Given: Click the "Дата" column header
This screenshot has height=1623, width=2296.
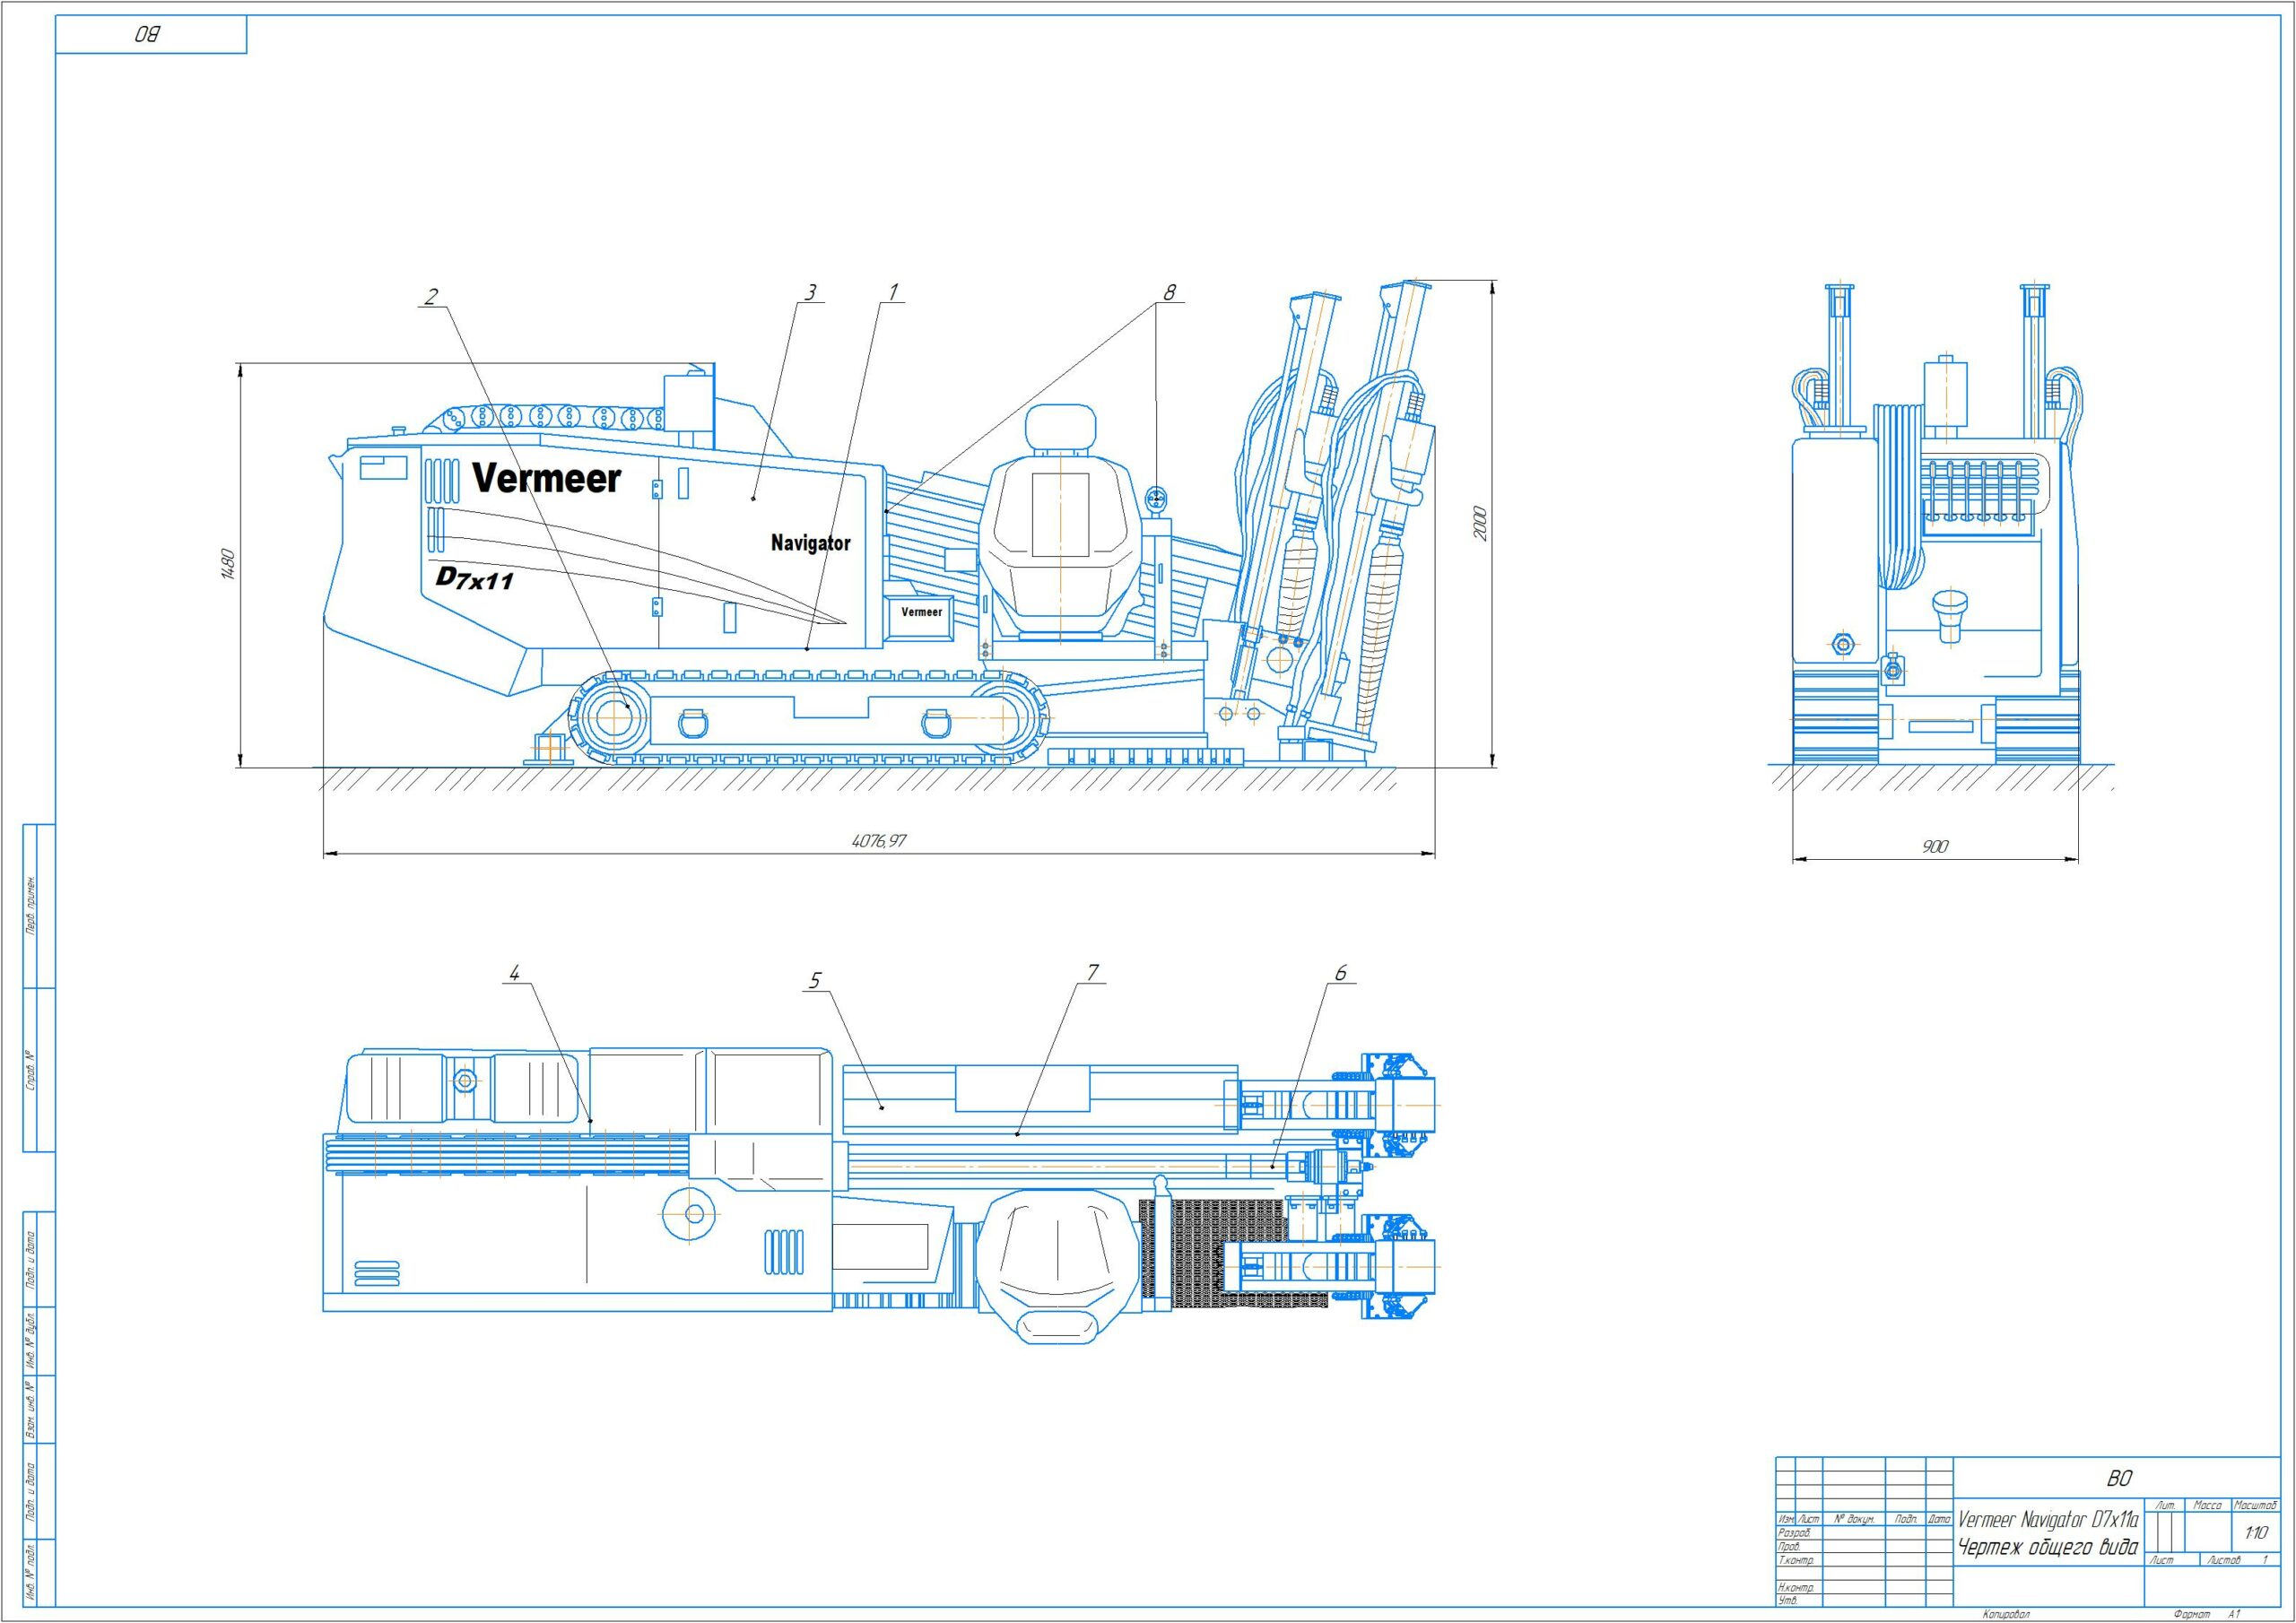Looking at the screenshot, I should (x=1938, y=1519).
